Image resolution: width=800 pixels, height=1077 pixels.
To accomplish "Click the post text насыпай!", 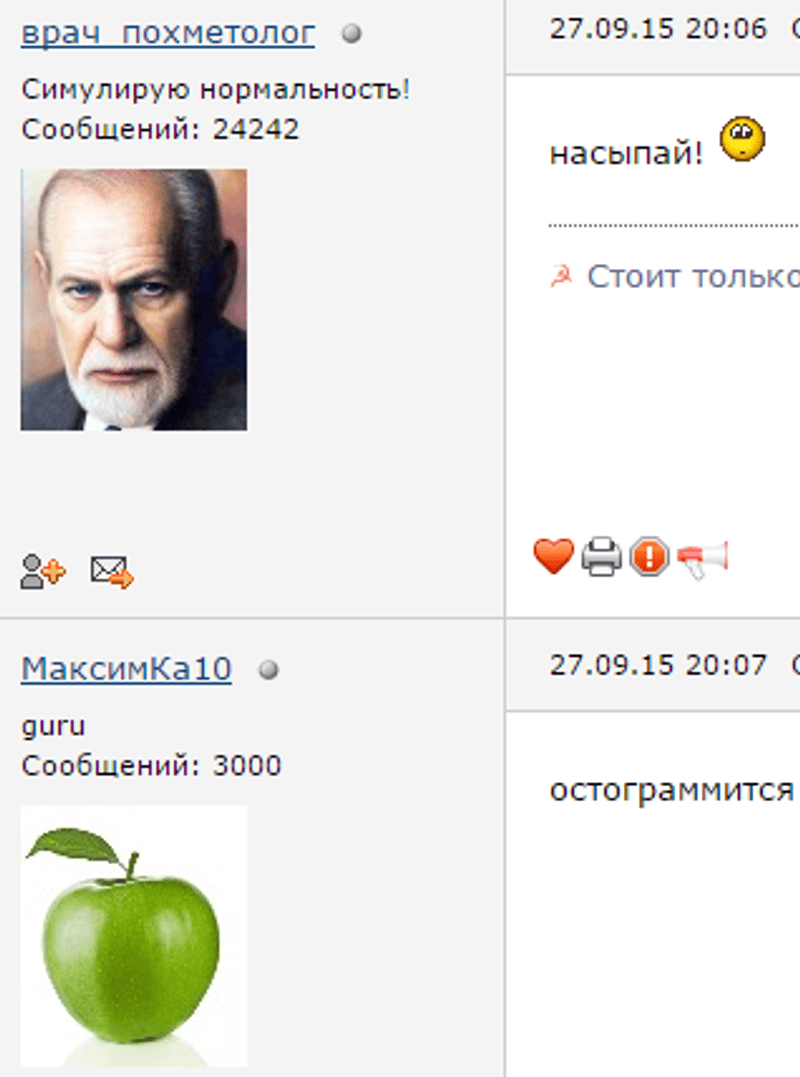I will [x=626, y=152].
